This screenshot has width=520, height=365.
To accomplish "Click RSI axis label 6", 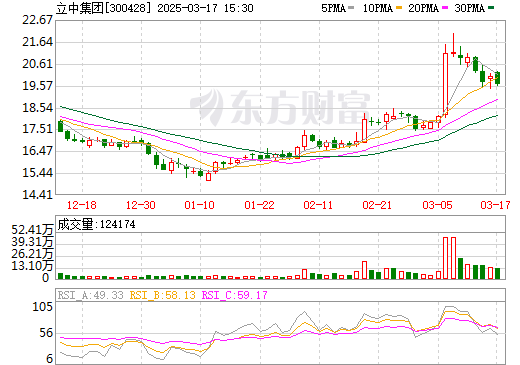I will point(50,359).
